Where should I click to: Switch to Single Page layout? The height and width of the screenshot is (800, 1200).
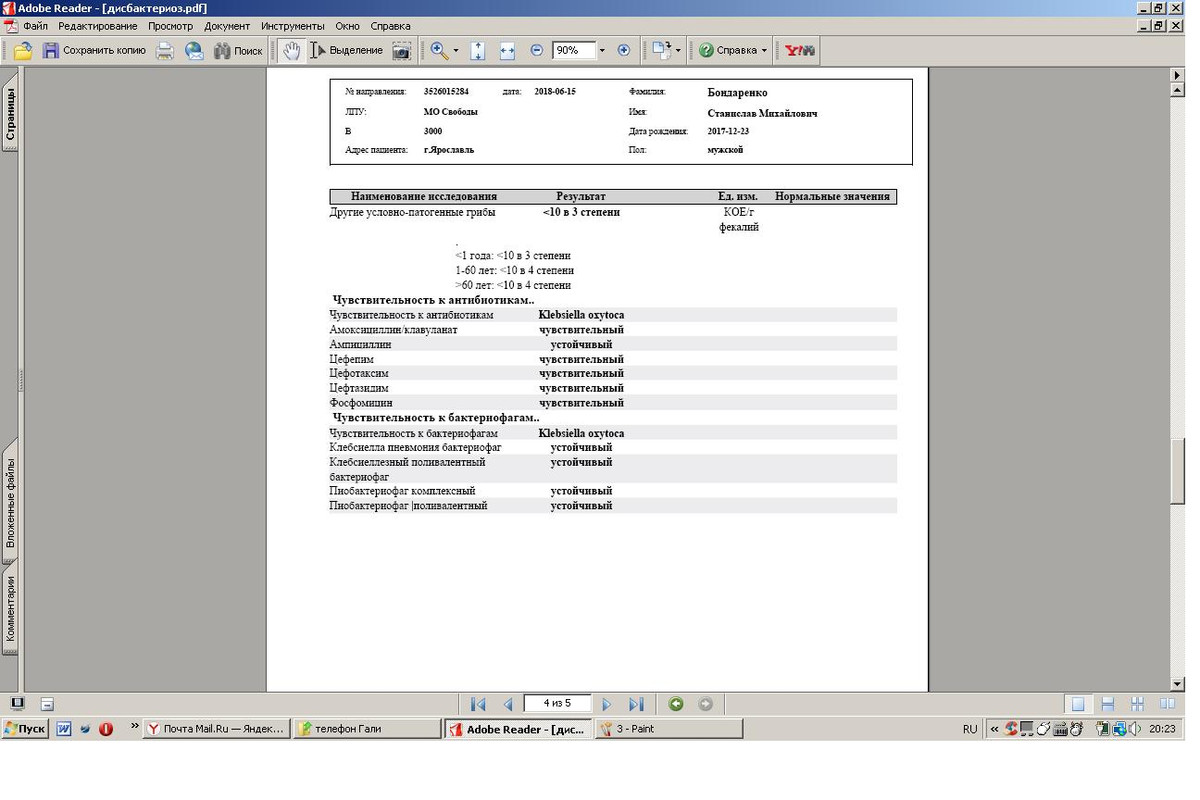coord(1078,704)
